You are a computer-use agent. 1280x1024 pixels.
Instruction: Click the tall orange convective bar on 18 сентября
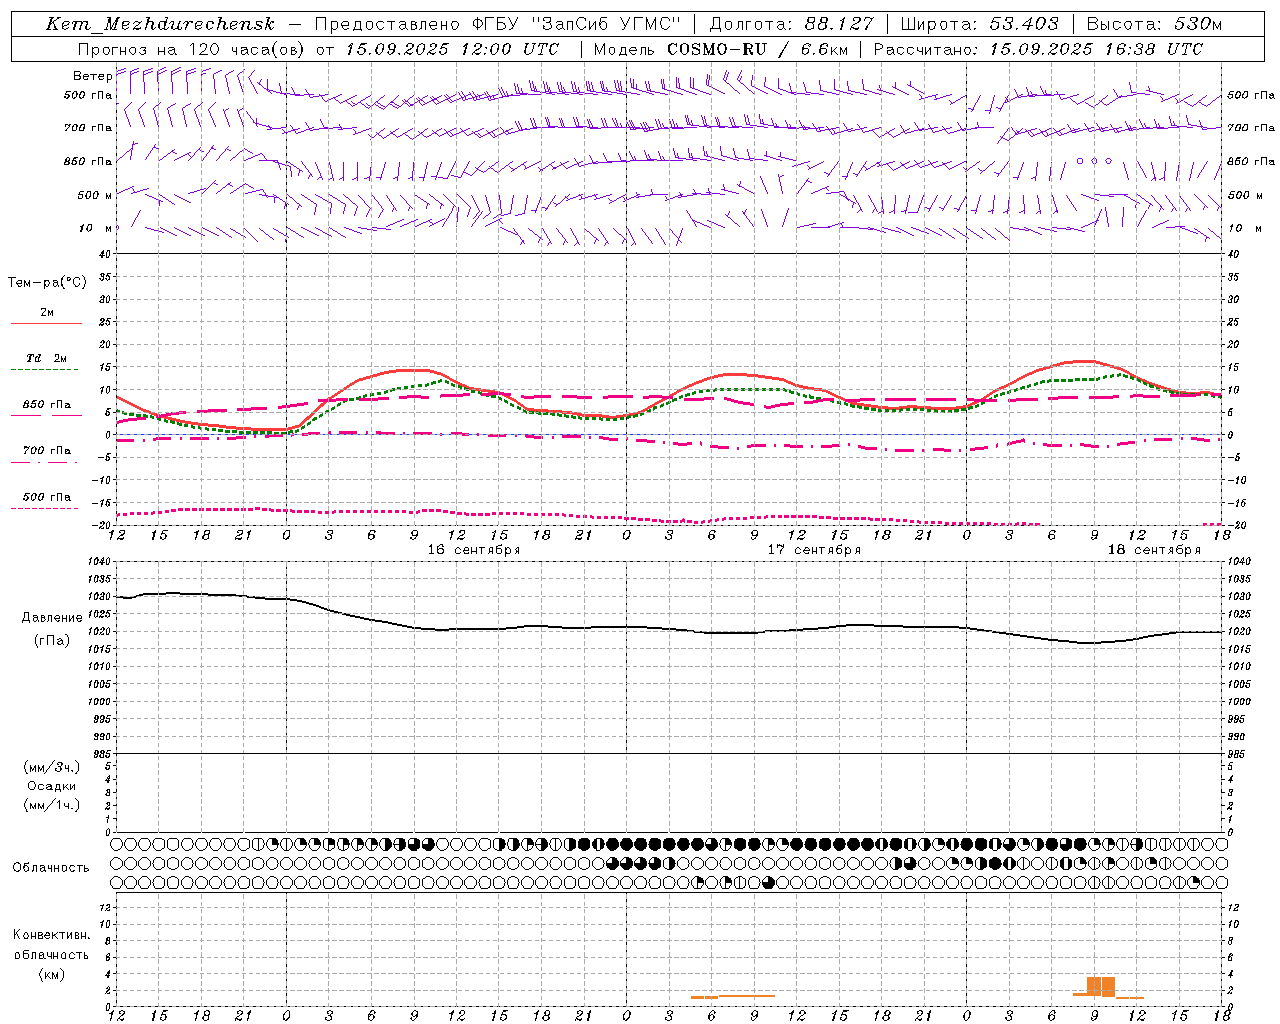point(1101,987)
